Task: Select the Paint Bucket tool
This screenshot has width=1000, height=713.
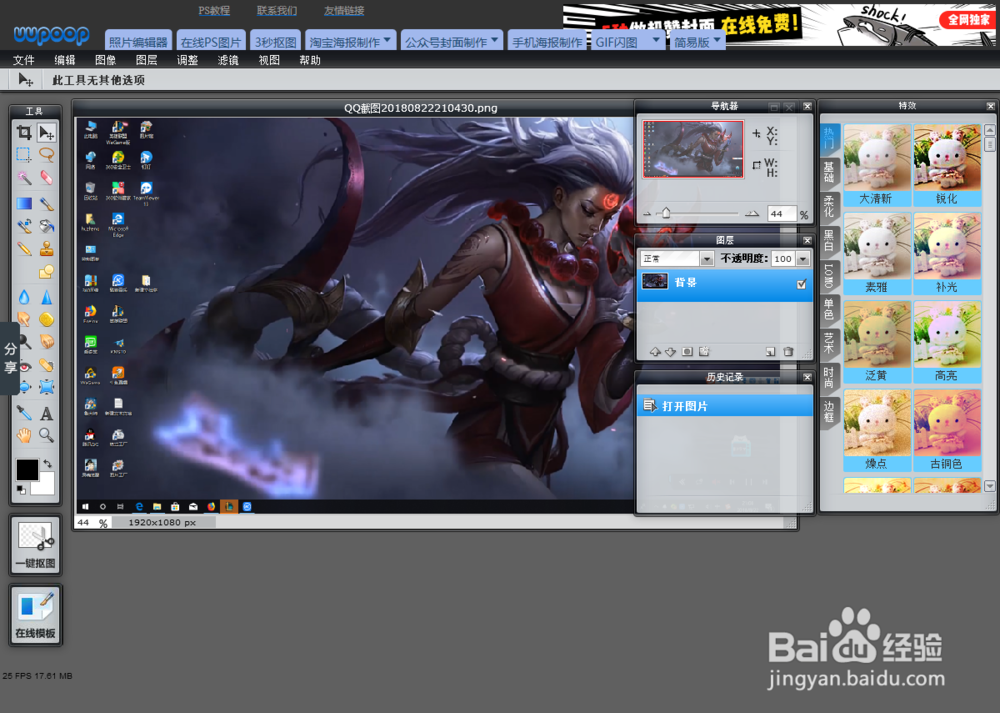Action: [47, 226]
